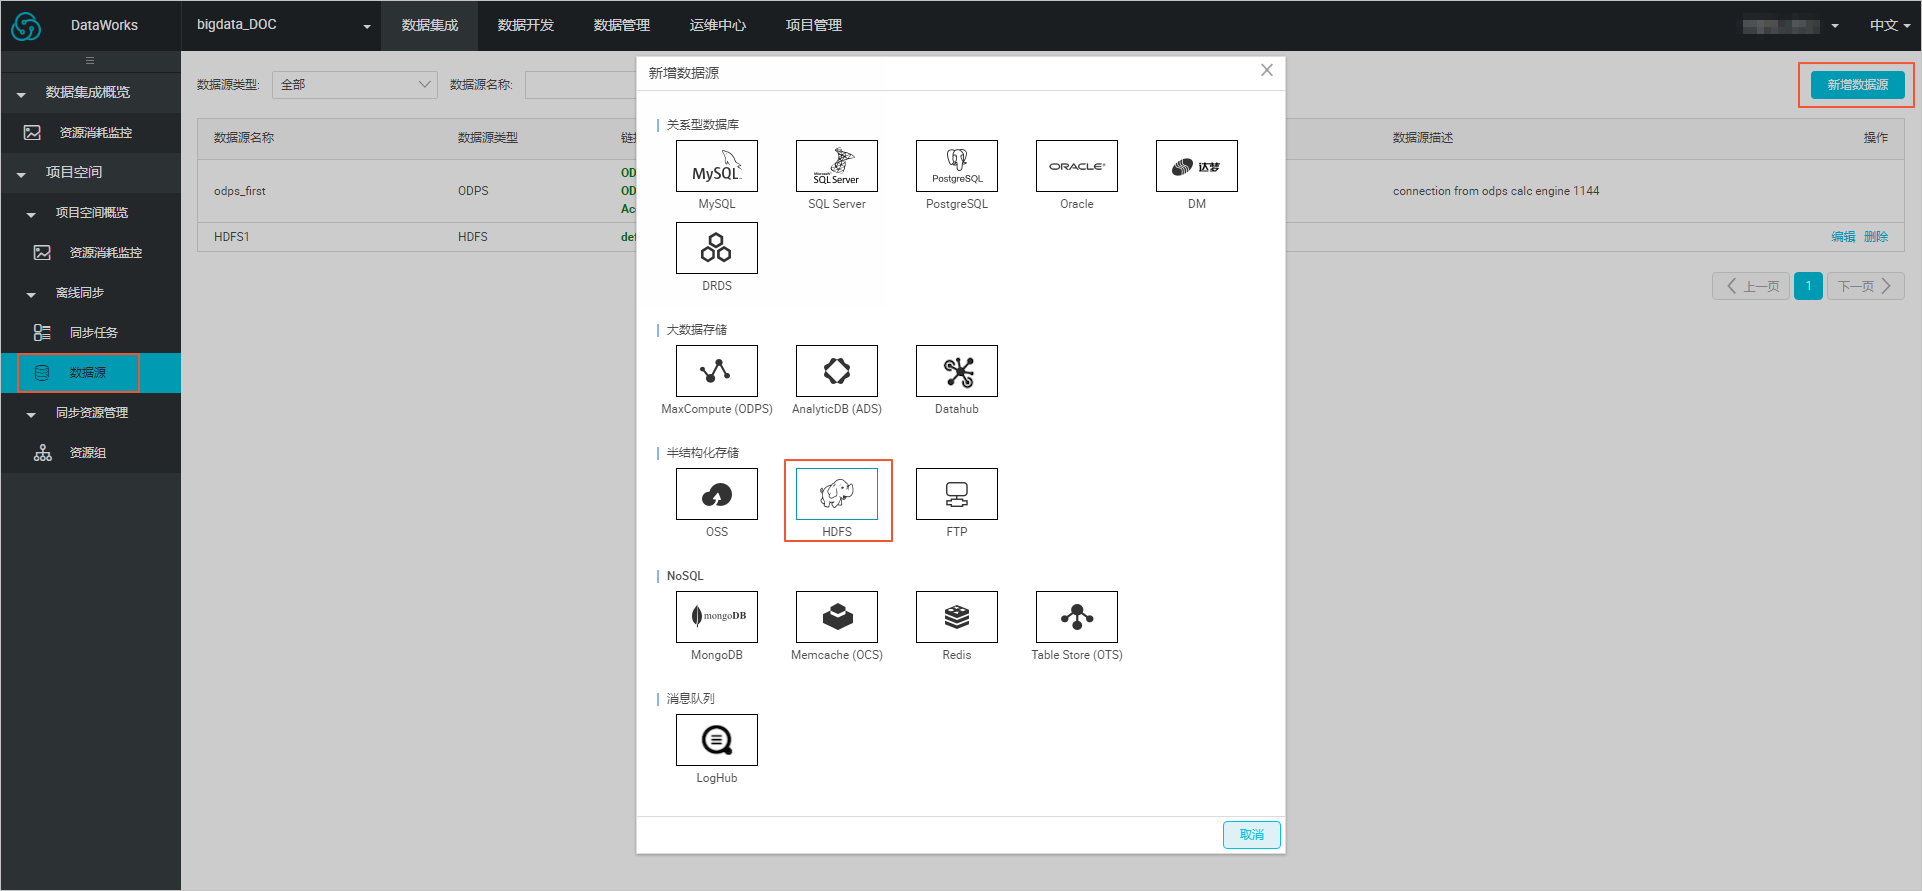1922x891 pixels.
Task: Open the 中文 language dropdown
Action: point(1890,25)
